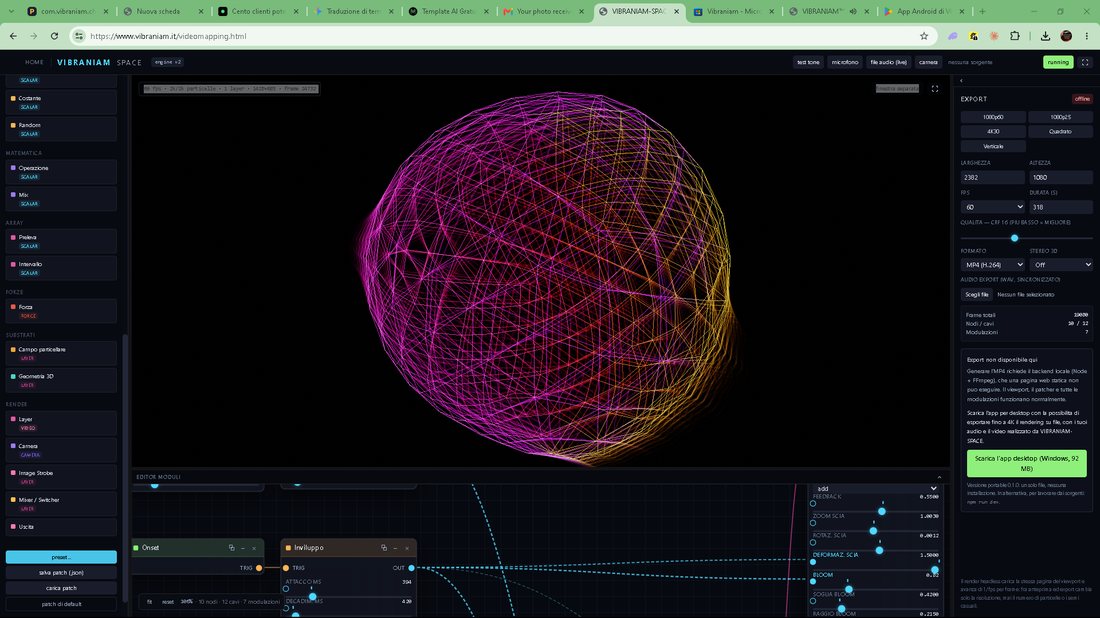The image size is (1100, 618).
Task: Click the Inviluppo OUT port
Action: click(x=411, y=567)
